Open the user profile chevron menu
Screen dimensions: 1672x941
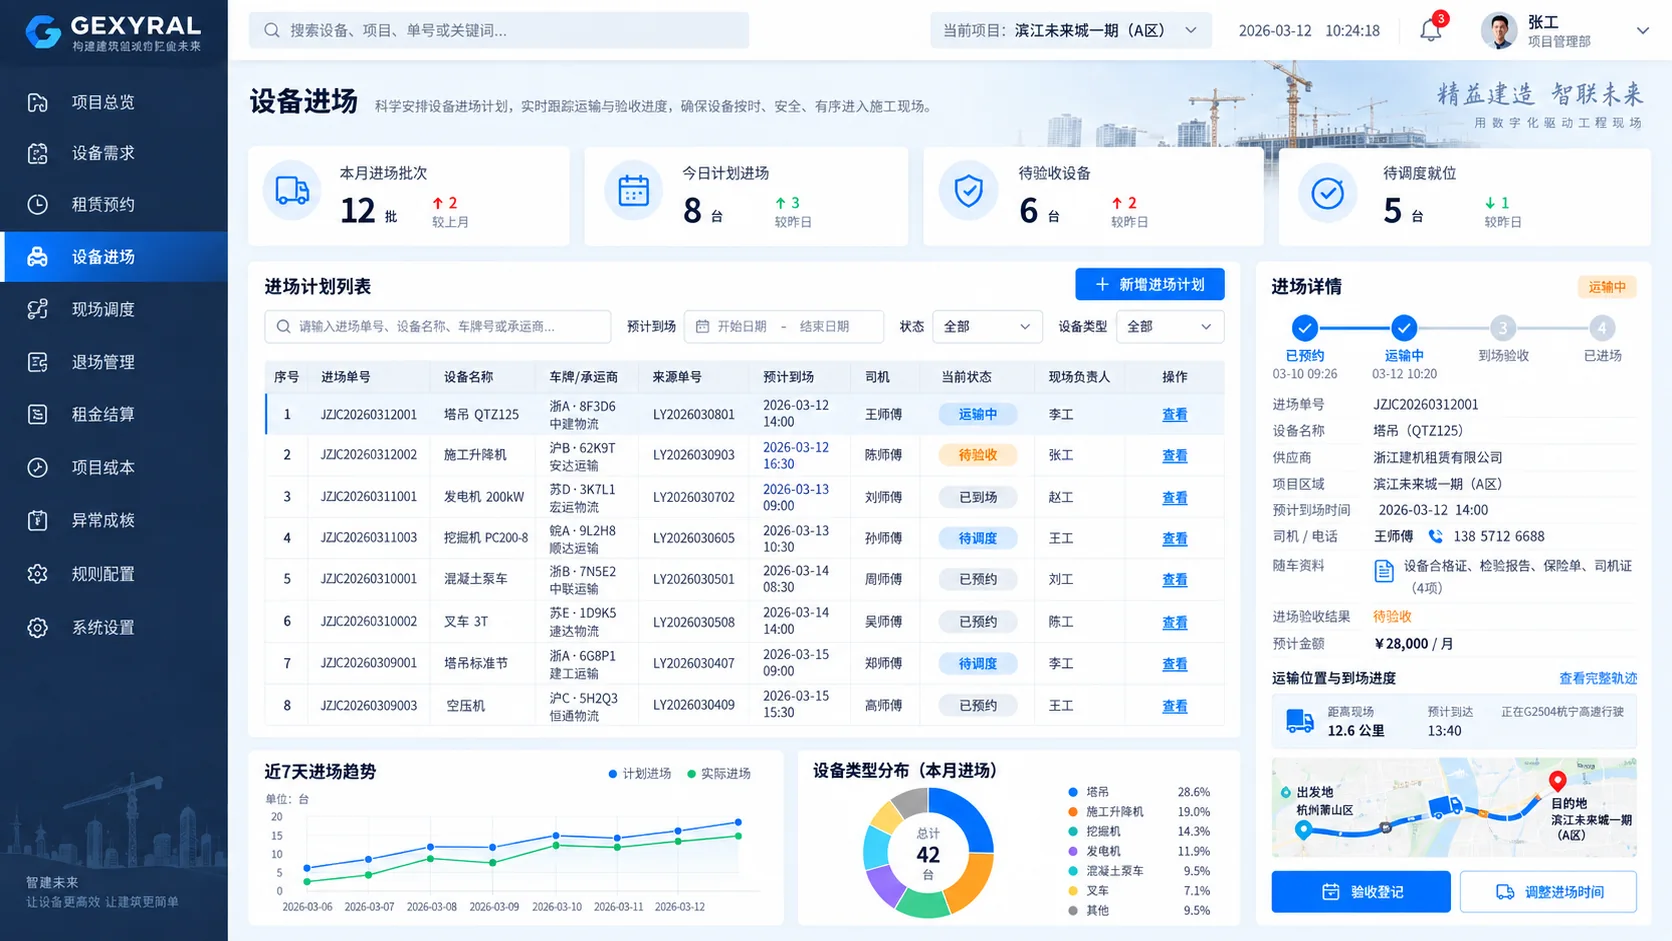tap(1642, 31)
